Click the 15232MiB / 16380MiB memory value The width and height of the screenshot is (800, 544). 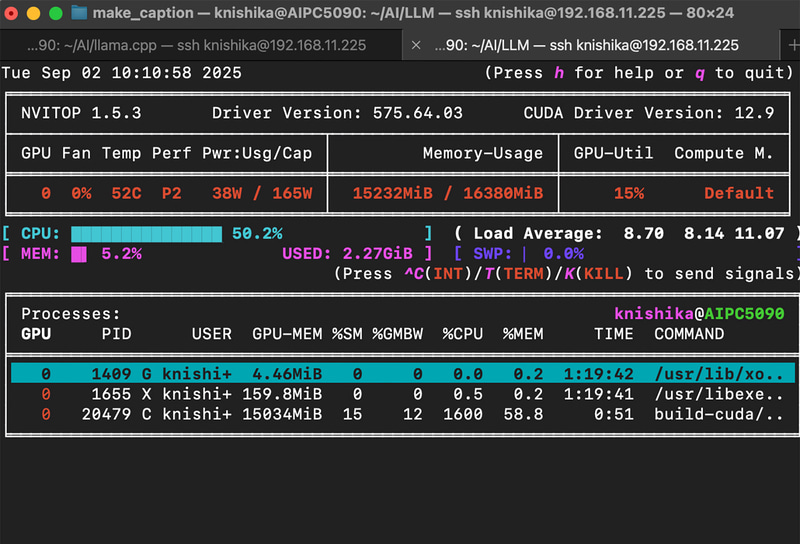pos(447,193)
